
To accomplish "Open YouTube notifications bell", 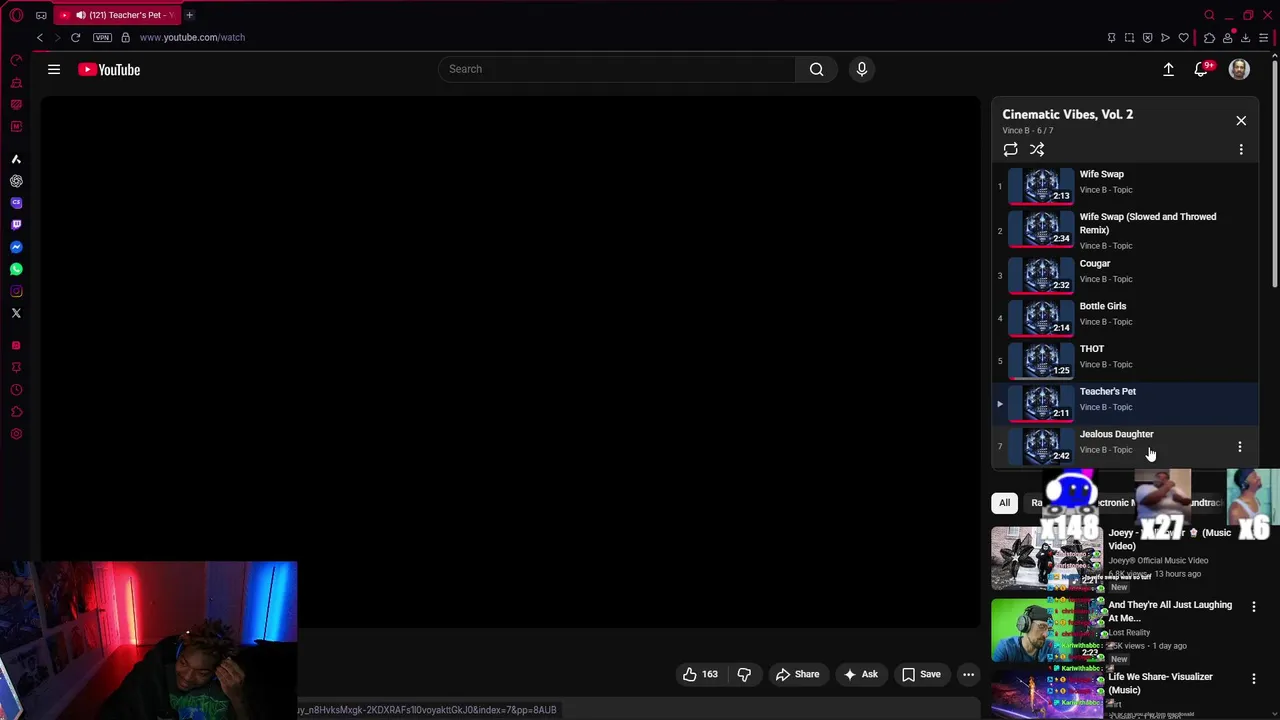I will click(x=1201, y=69).
